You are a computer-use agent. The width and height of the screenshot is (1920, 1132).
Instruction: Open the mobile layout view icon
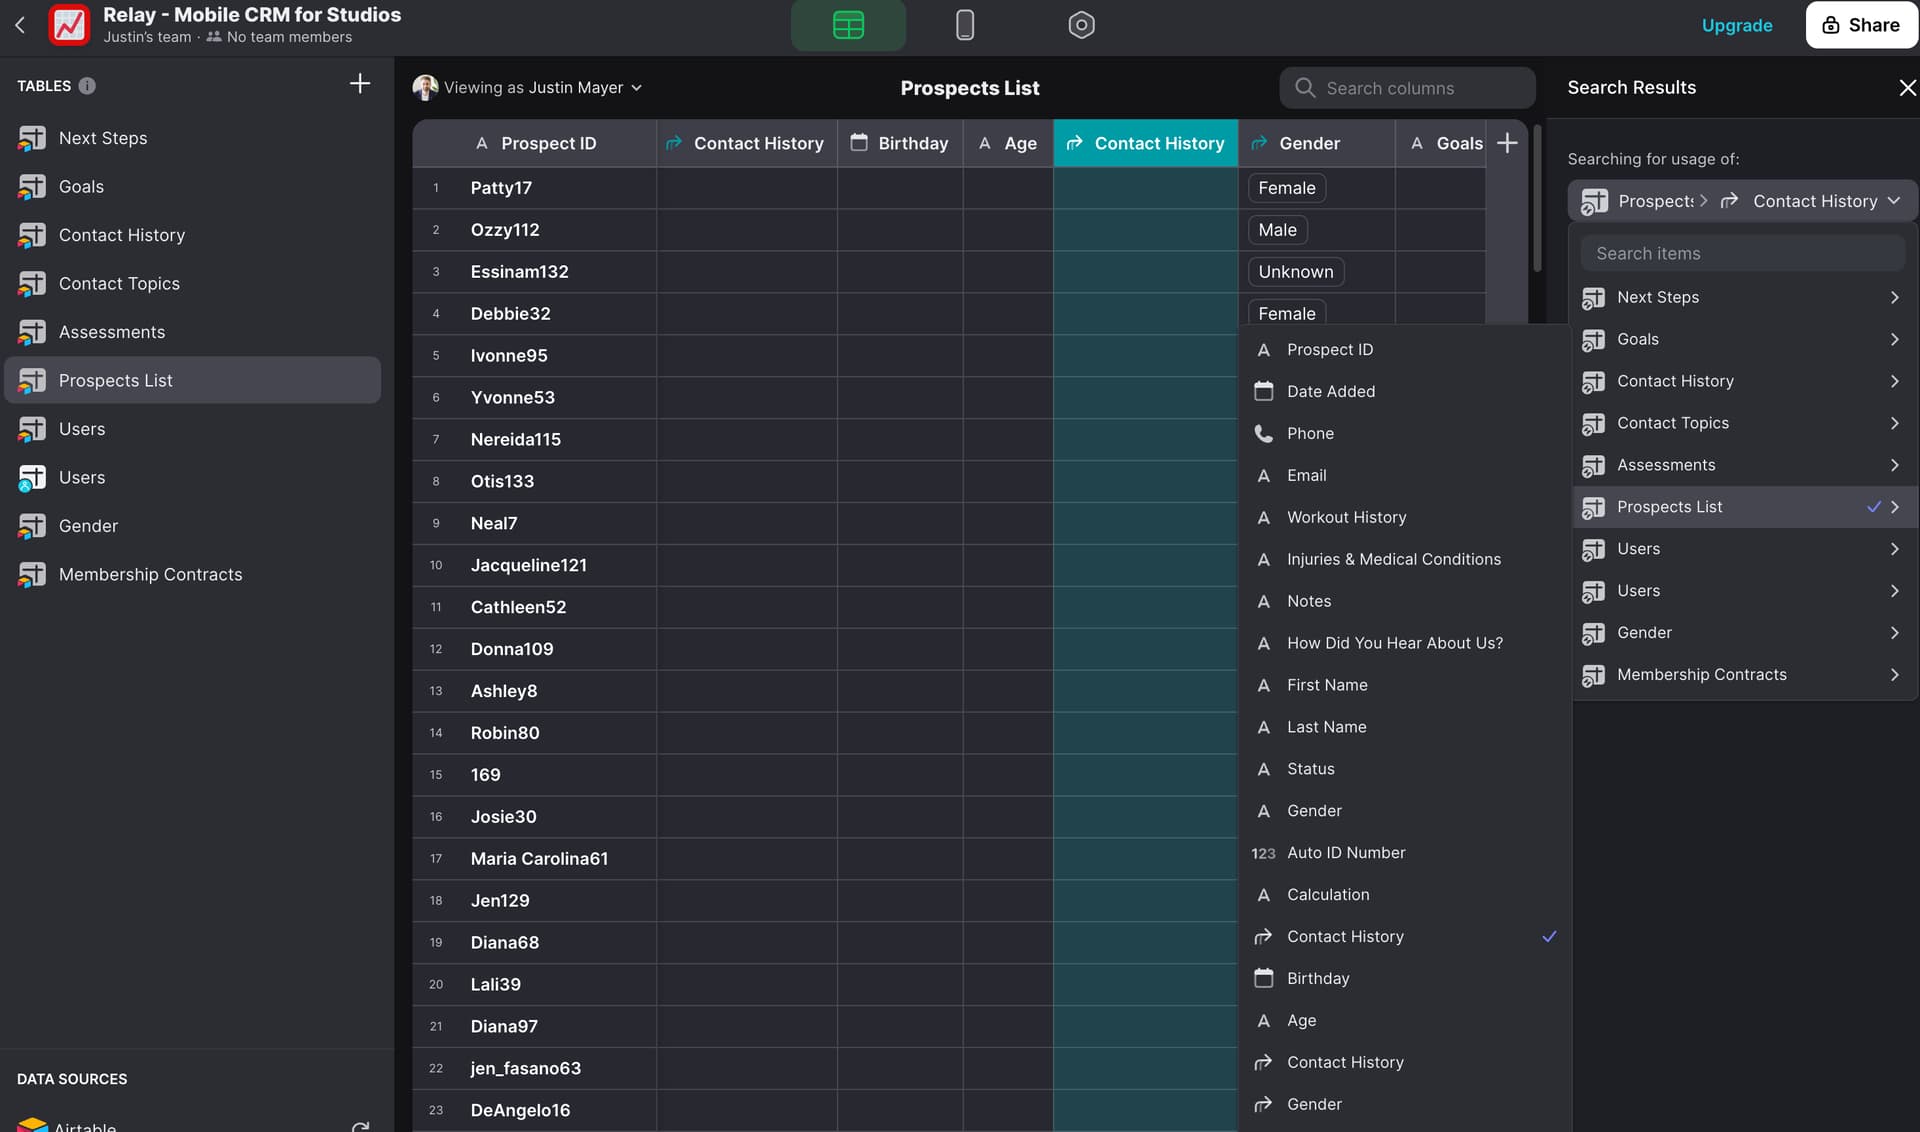coord(964,25)
